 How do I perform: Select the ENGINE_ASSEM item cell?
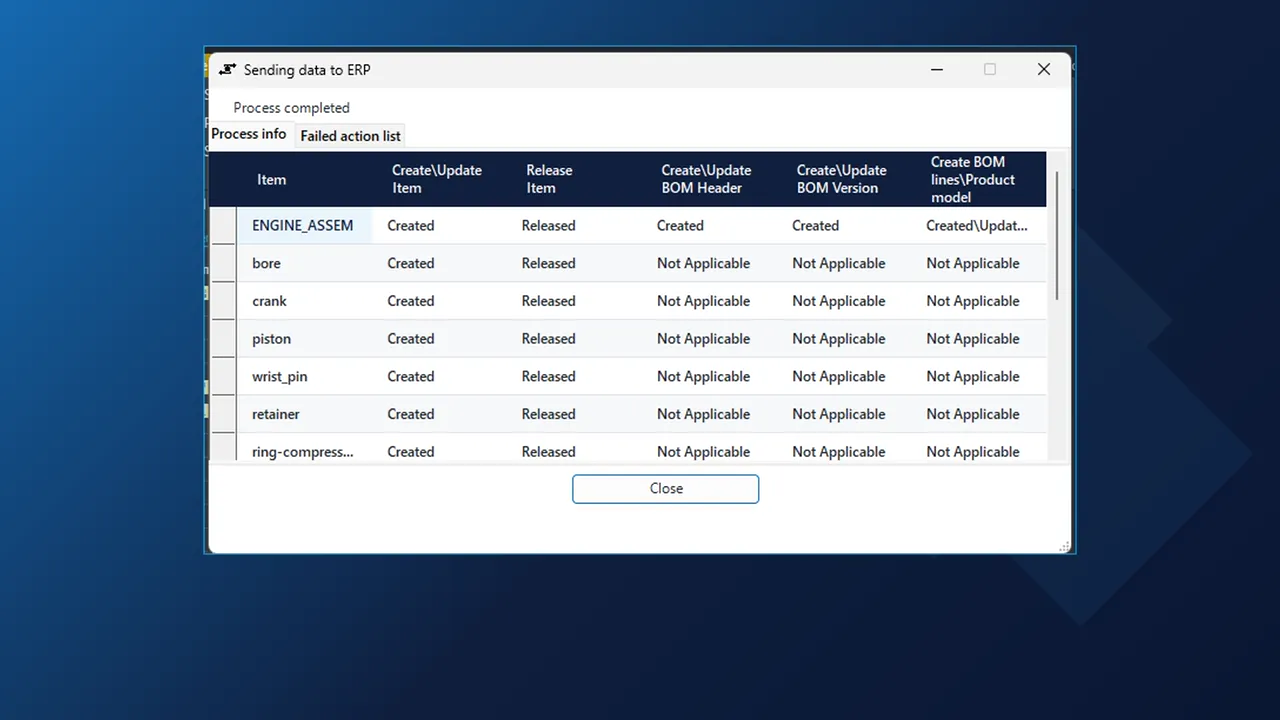(x=304, y=226)
